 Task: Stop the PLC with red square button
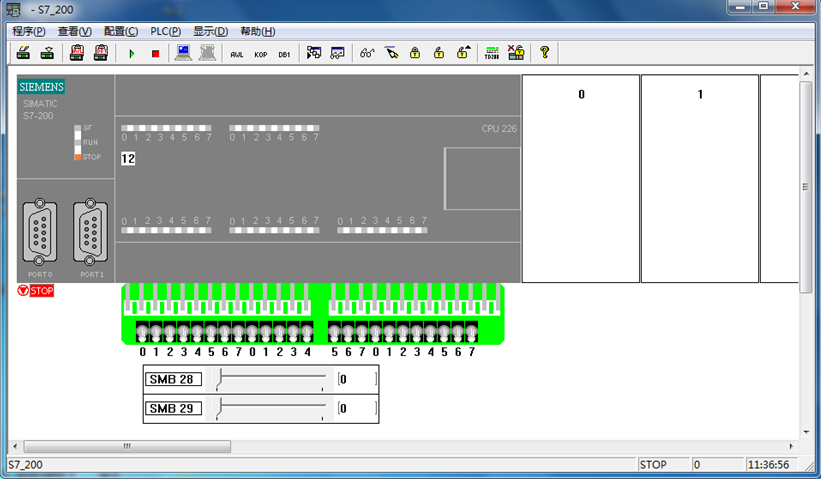pos(155,53)
